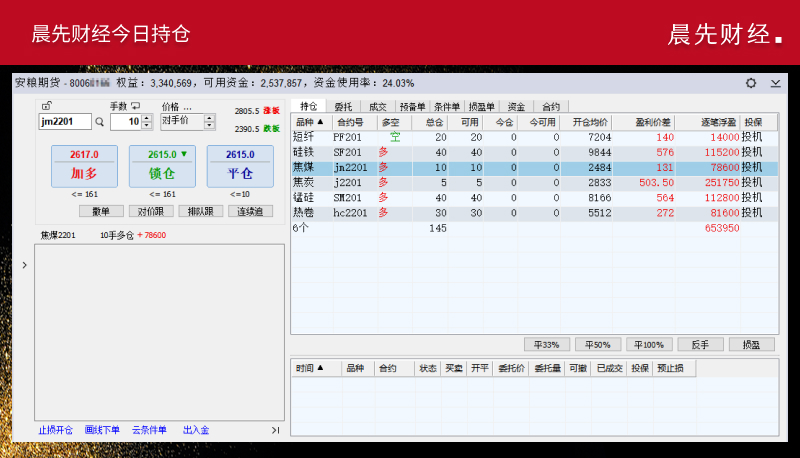This screenshot has height=458, width=800.
Task: Open the 条件单 tab
Action: pos(446,106)
